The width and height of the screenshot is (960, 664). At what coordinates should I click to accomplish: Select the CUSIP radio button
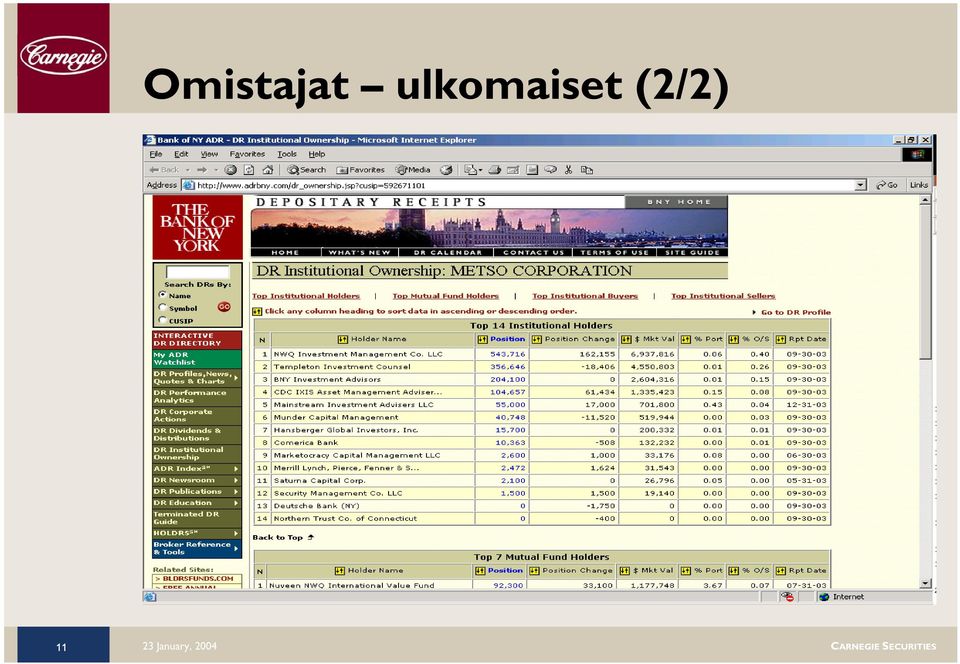162,320
